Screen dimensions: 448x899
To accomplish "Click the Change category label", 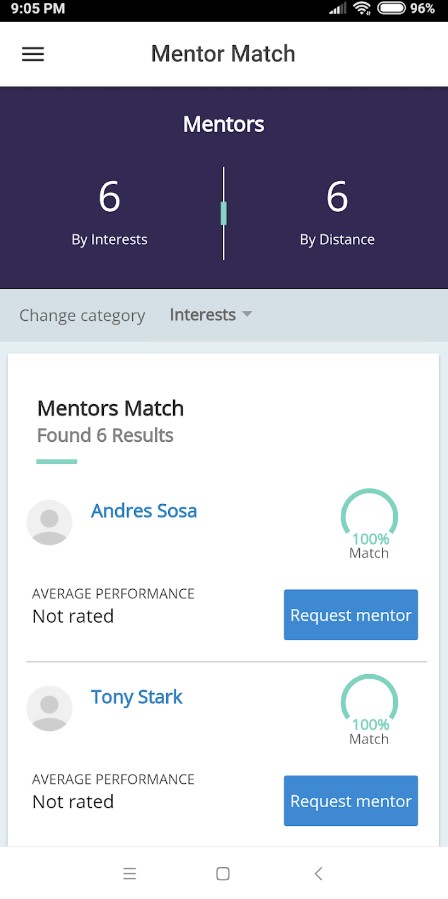I will pos(82,315).
